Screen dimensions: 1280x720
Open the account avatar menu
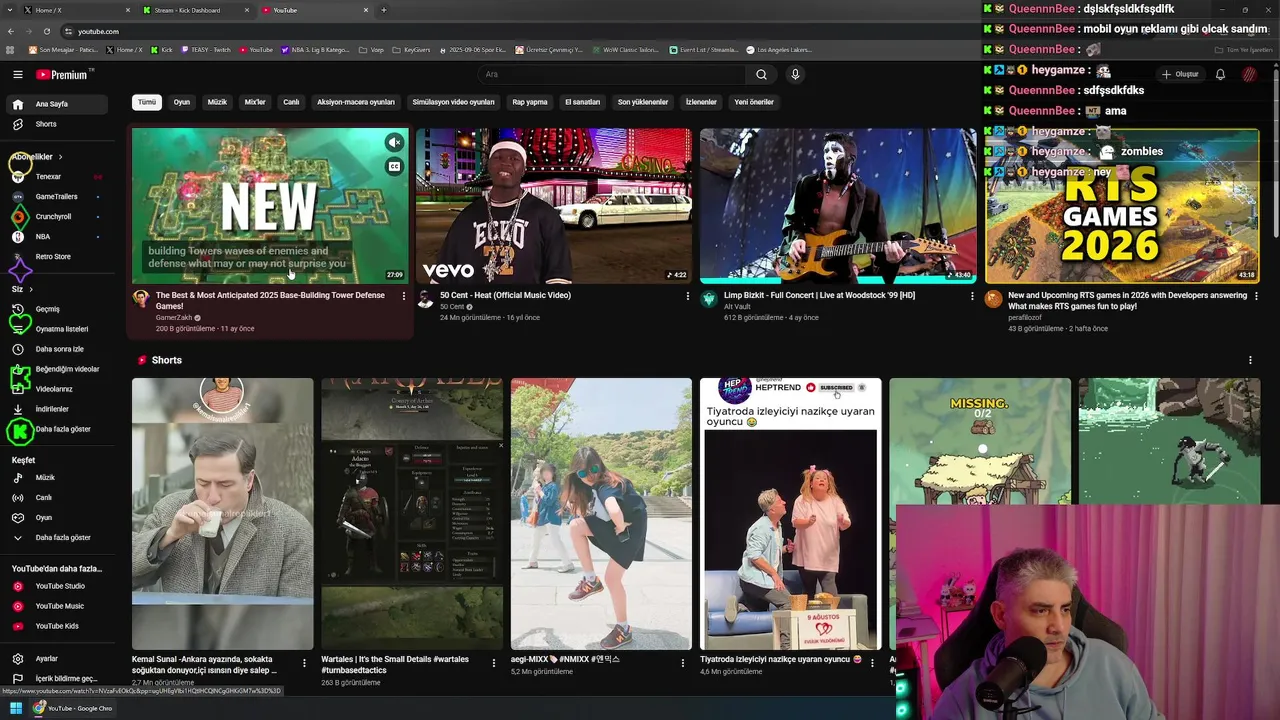click(1249, 74)
